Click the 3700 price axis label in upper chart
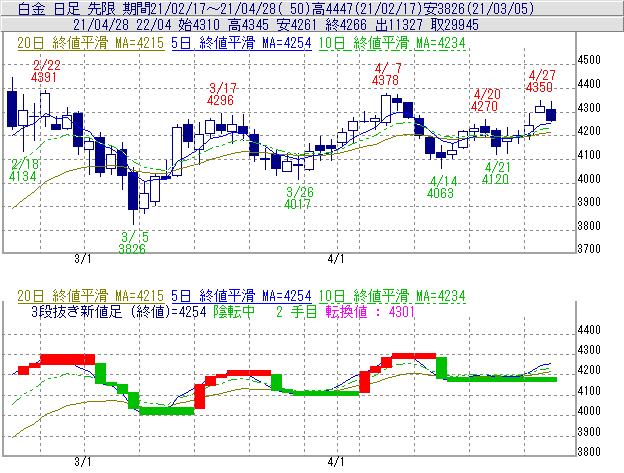Viewport: 624px width, 473px height. coord(589,249)
